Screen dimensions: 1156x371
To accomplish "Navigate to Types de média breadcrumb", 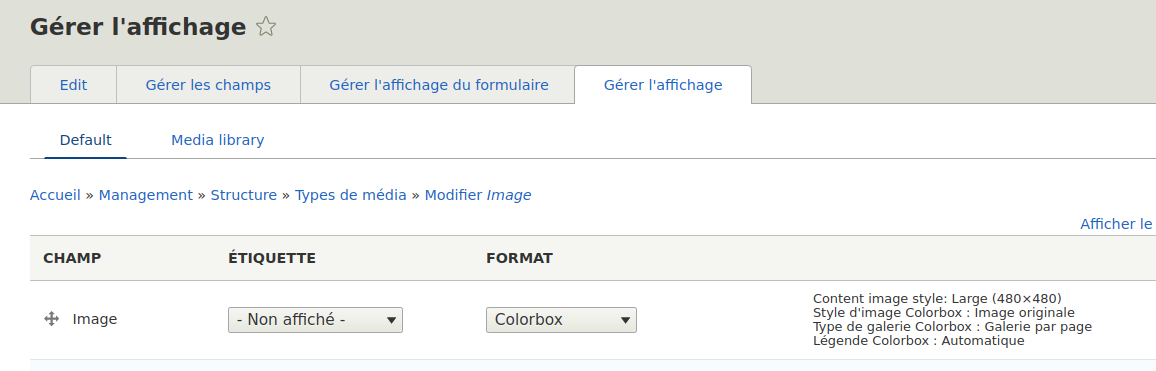I will coord(350,195).
